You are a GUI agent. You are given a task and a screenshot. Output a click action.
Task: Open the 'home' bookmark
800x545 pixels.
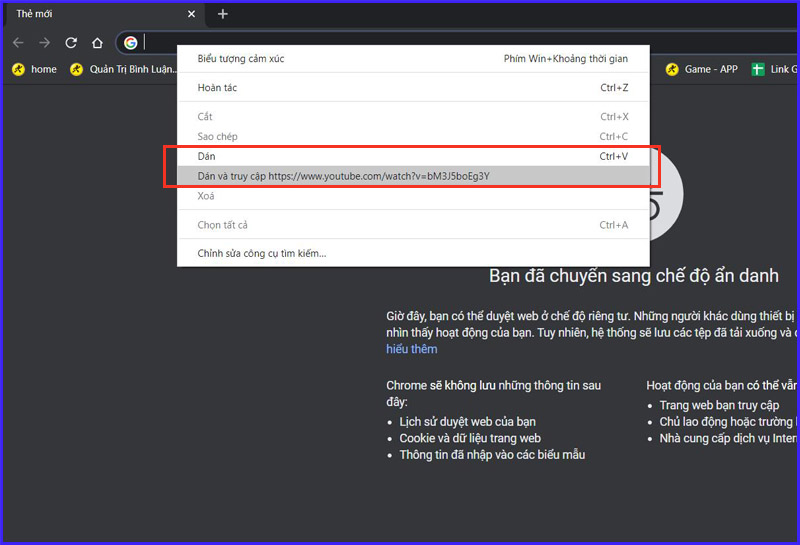tap(34, 69)
